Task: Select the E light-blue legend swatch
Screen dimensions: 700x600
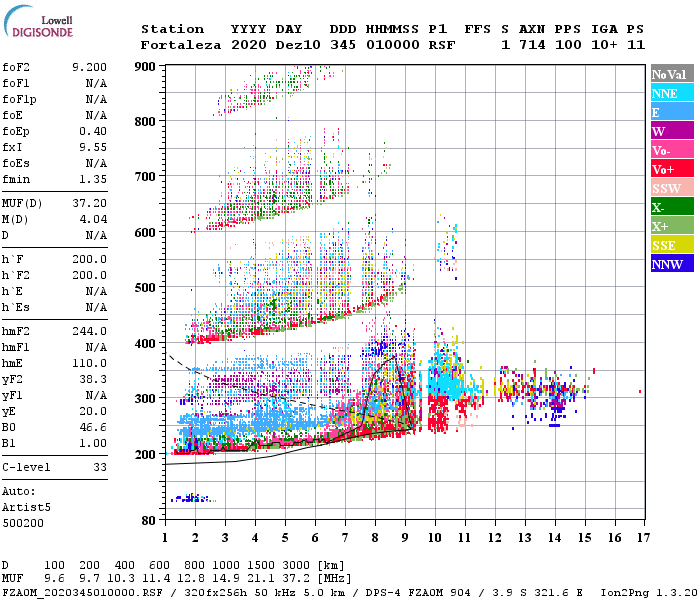Action: click(x=672, y=112)
